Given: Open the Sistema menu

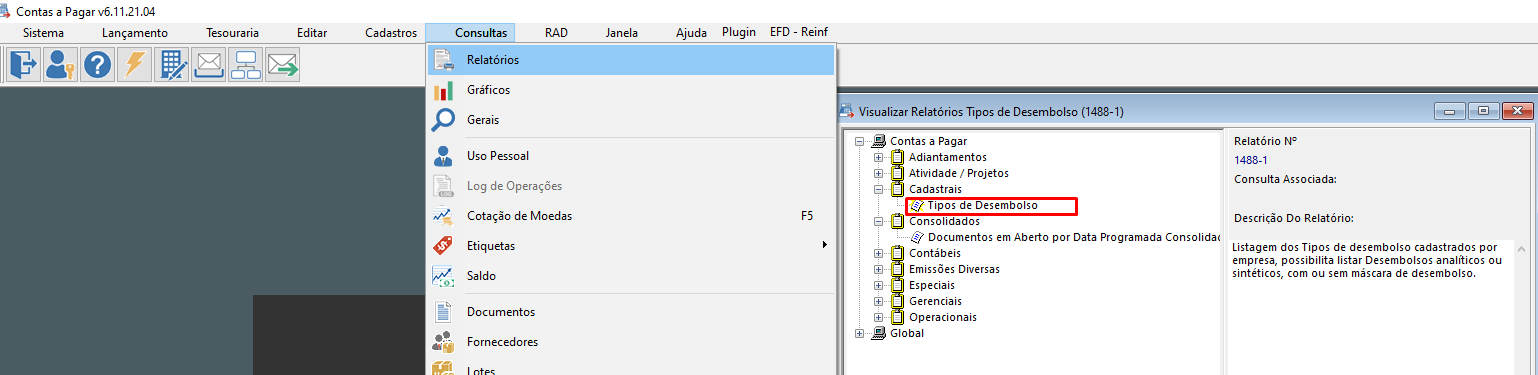Looking at the screenshot, I should click(43, 32).
